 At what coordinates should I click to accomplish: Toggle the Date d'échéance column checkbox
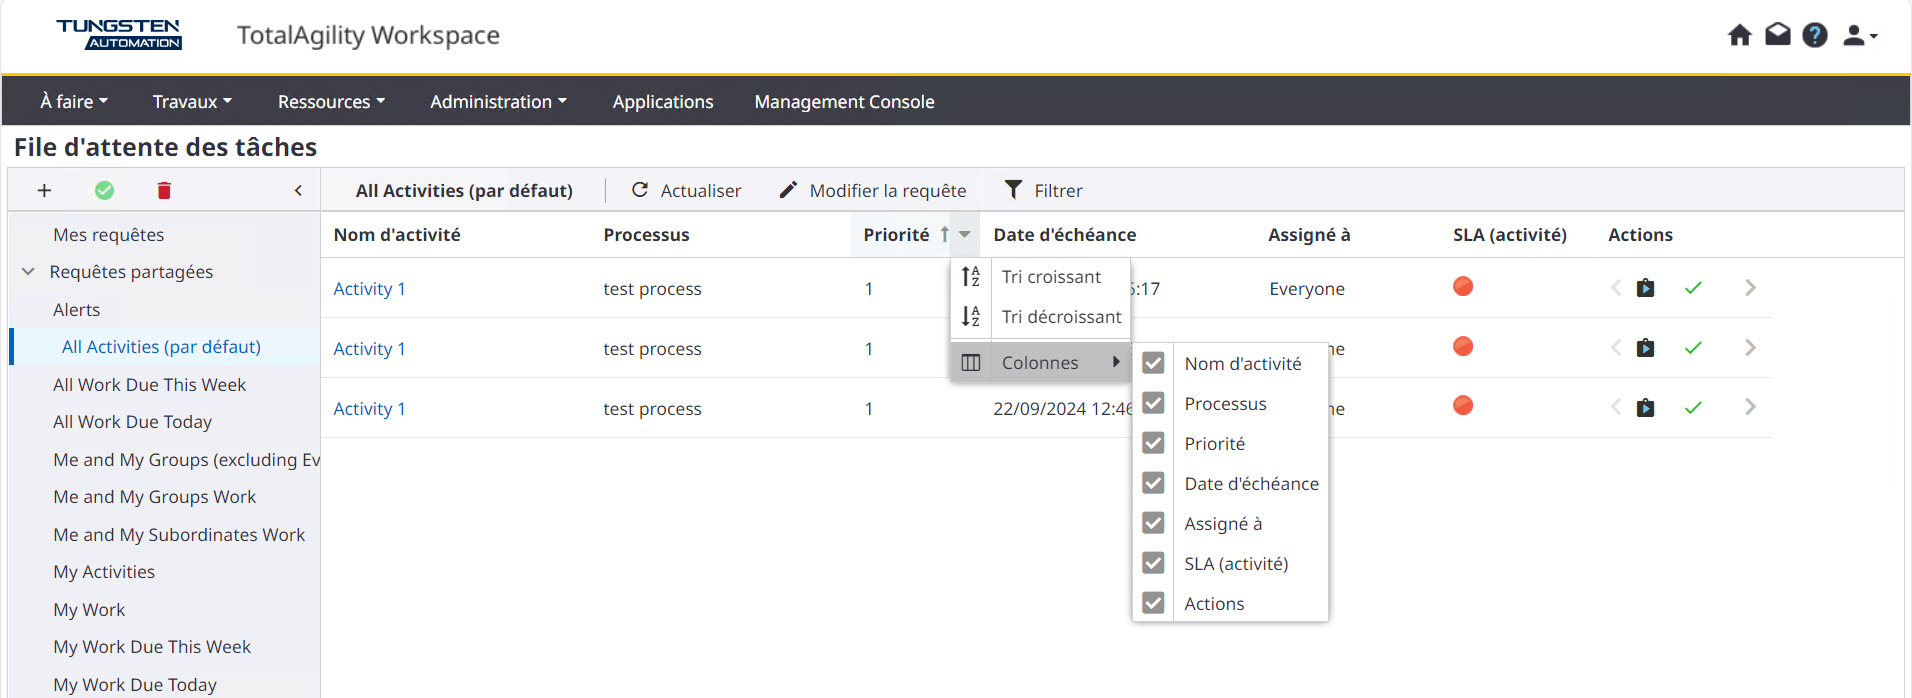1153,483
